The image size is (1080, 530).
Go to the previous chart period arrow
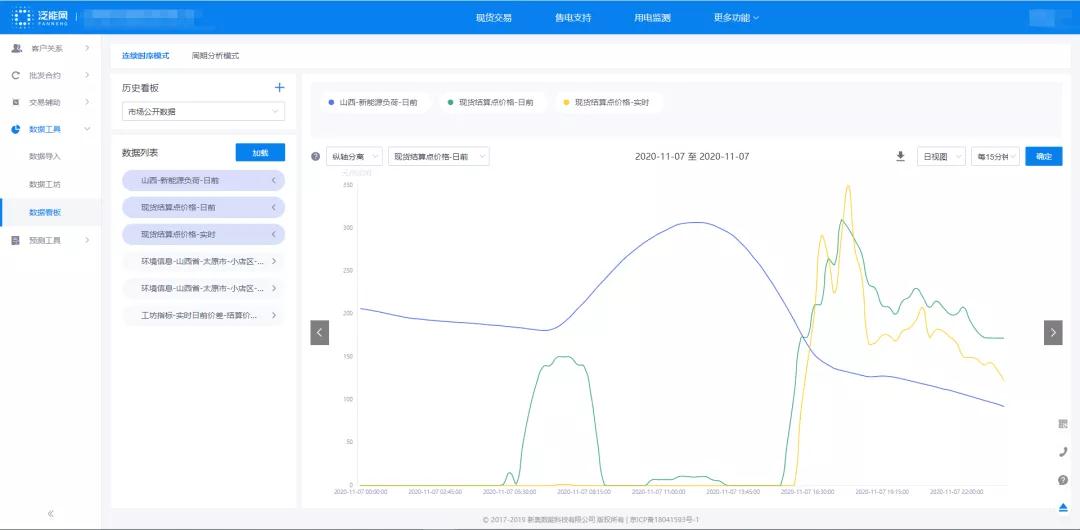click(320, 333)
